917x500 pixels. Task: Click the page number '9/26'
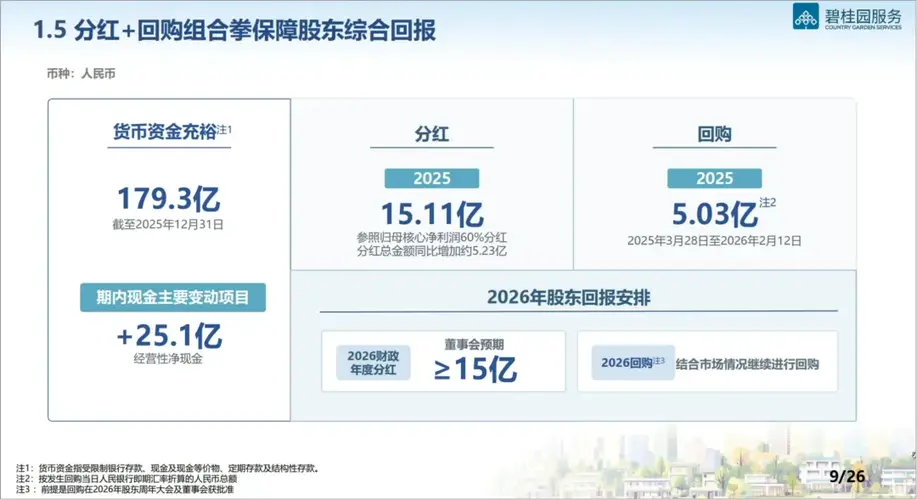(847, 477)
